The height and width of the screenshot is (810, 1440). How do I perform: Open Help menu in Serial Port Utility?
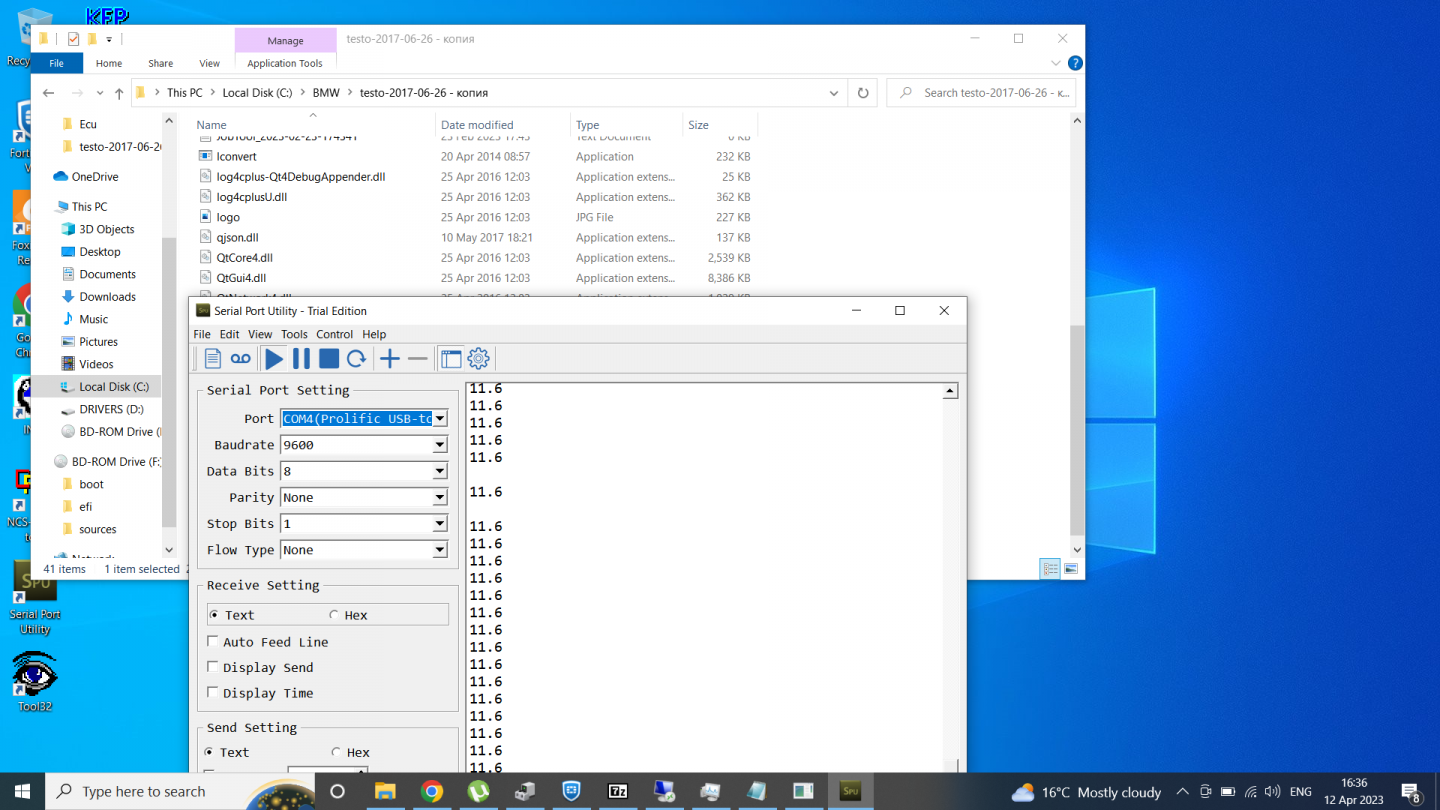pyautogui.click(x=374, y=334)
